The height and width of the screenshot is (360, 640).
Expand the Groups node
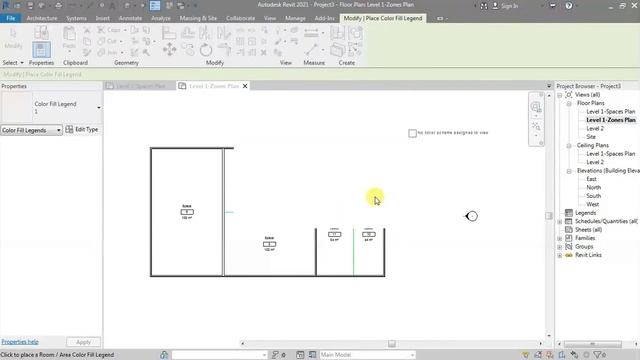point(560,247)
